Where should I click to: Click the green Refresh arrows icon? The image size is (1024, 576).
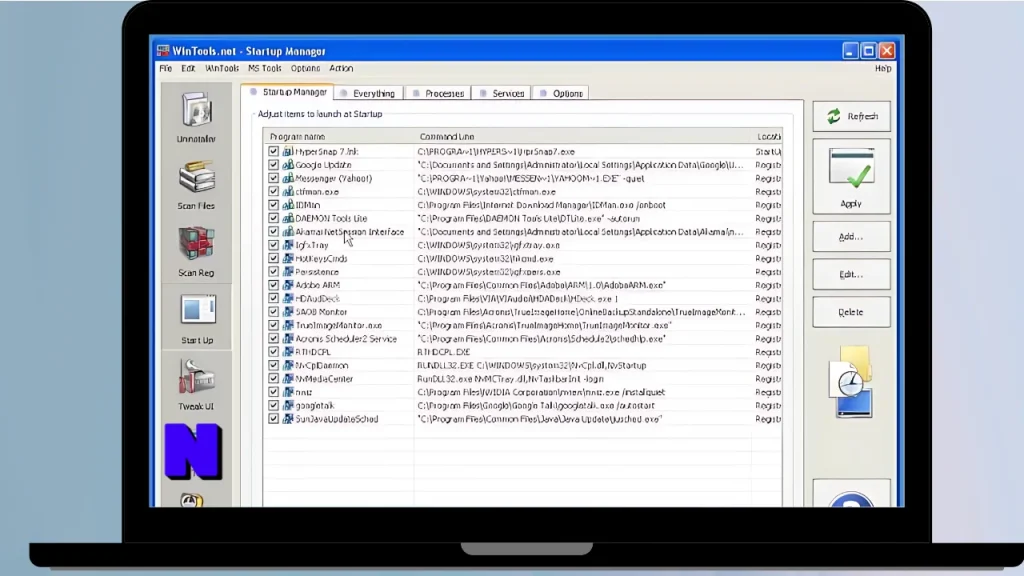834,116
